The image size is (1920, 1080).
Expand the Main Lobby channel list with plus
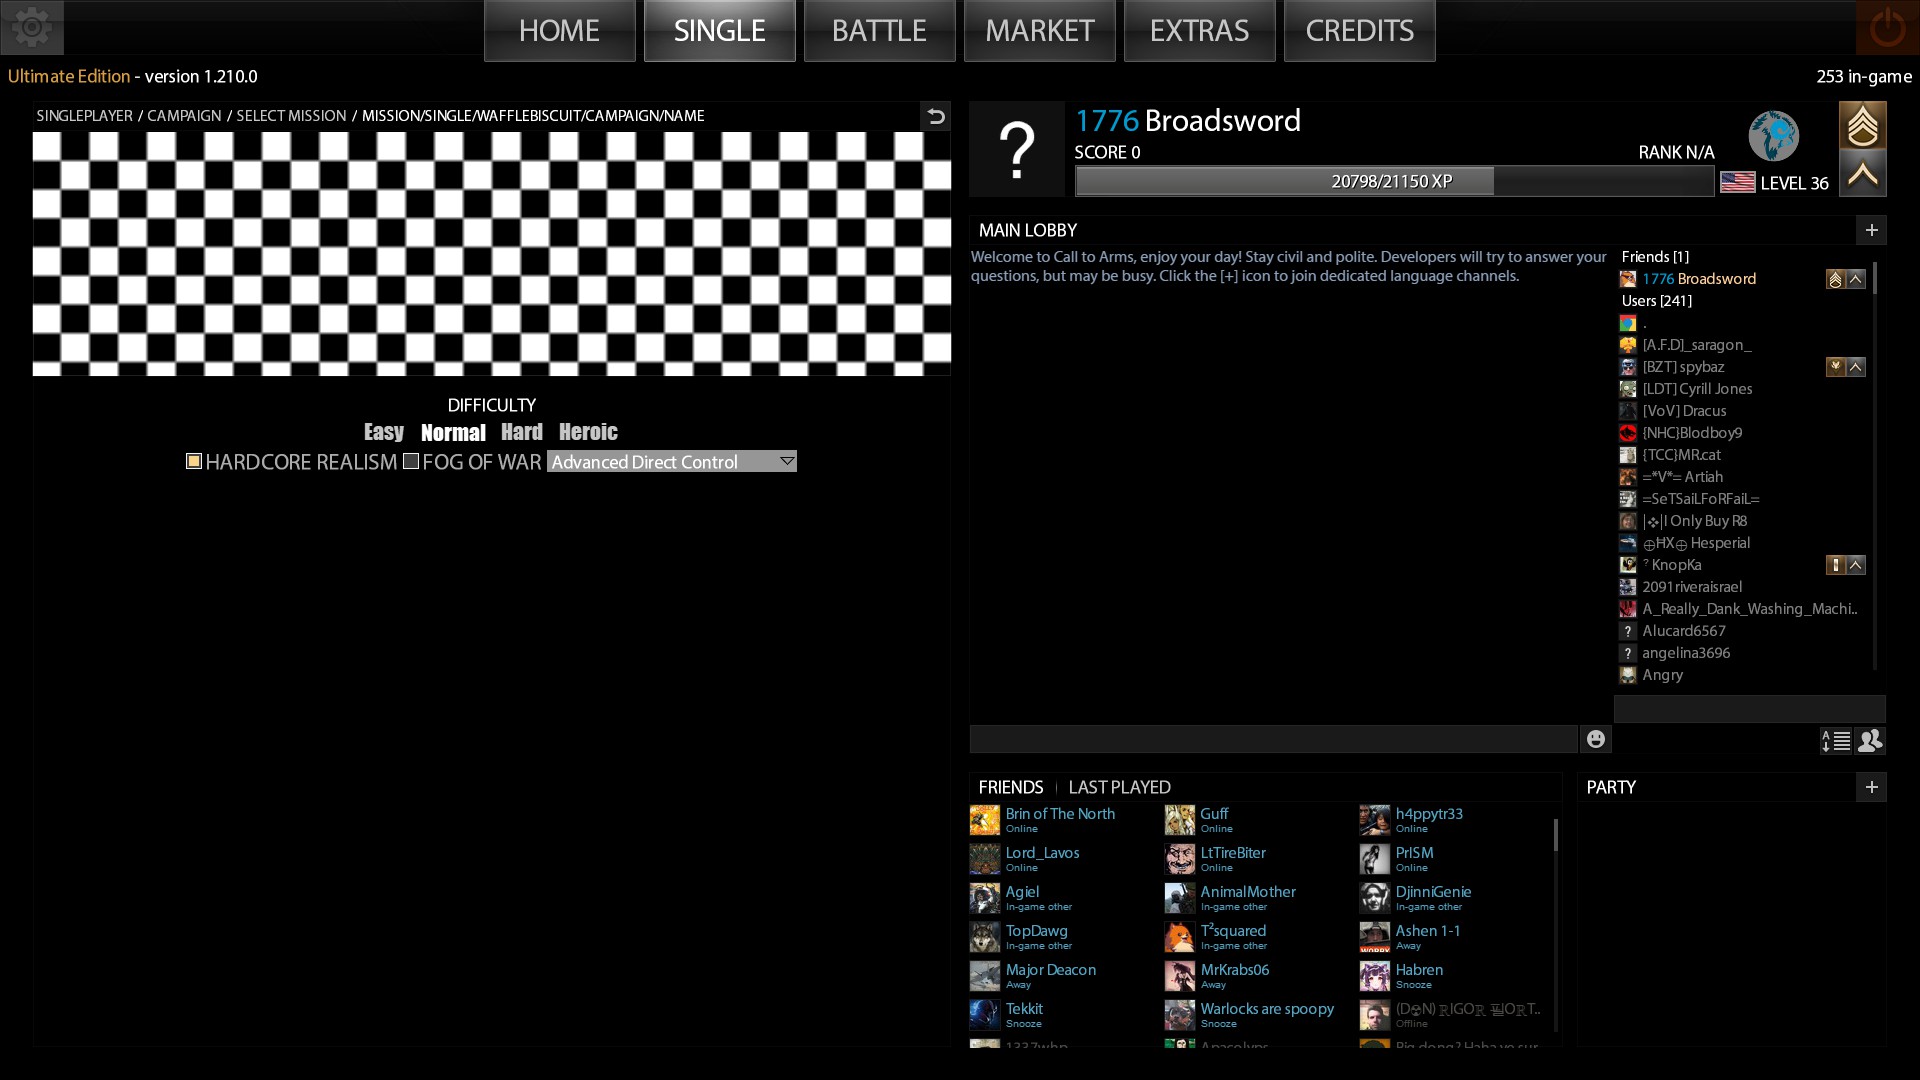(1871, 230)
